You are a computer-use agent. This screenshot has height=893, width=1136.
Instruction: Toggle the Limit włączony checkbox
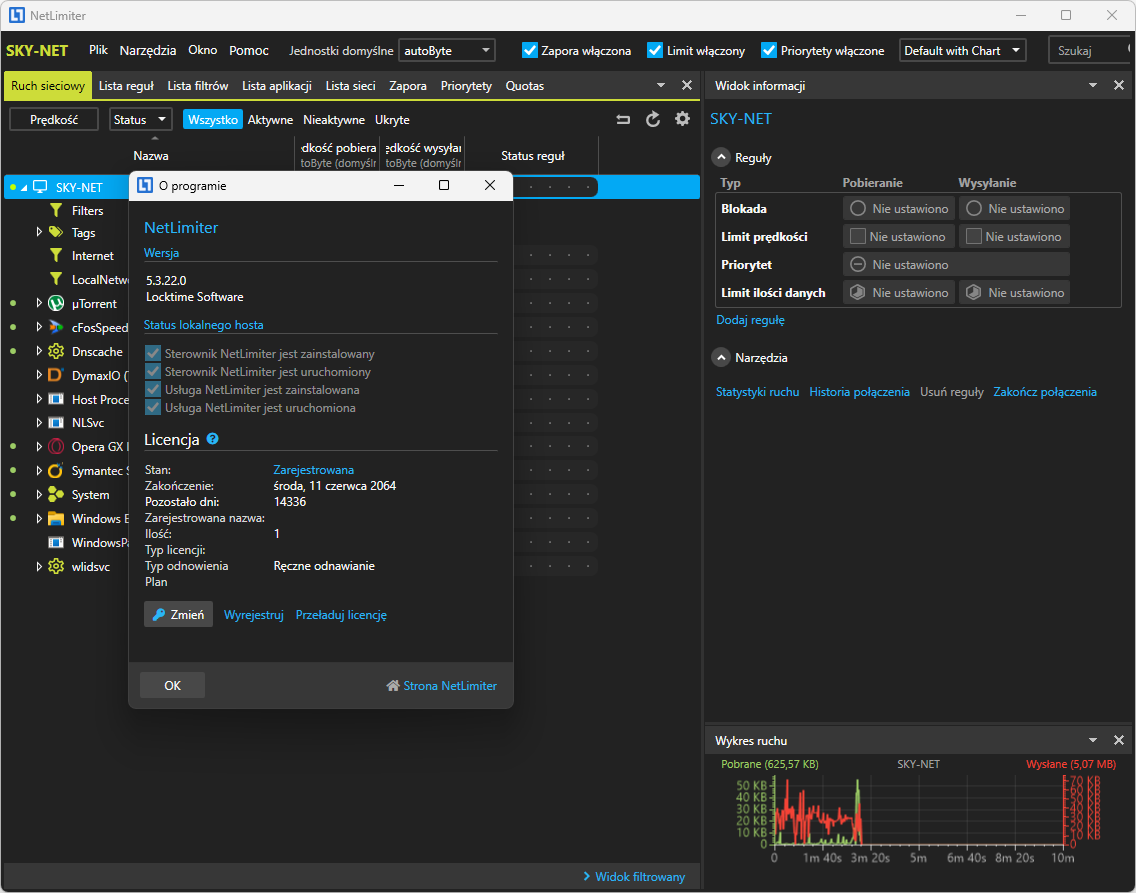pos(655,50)
